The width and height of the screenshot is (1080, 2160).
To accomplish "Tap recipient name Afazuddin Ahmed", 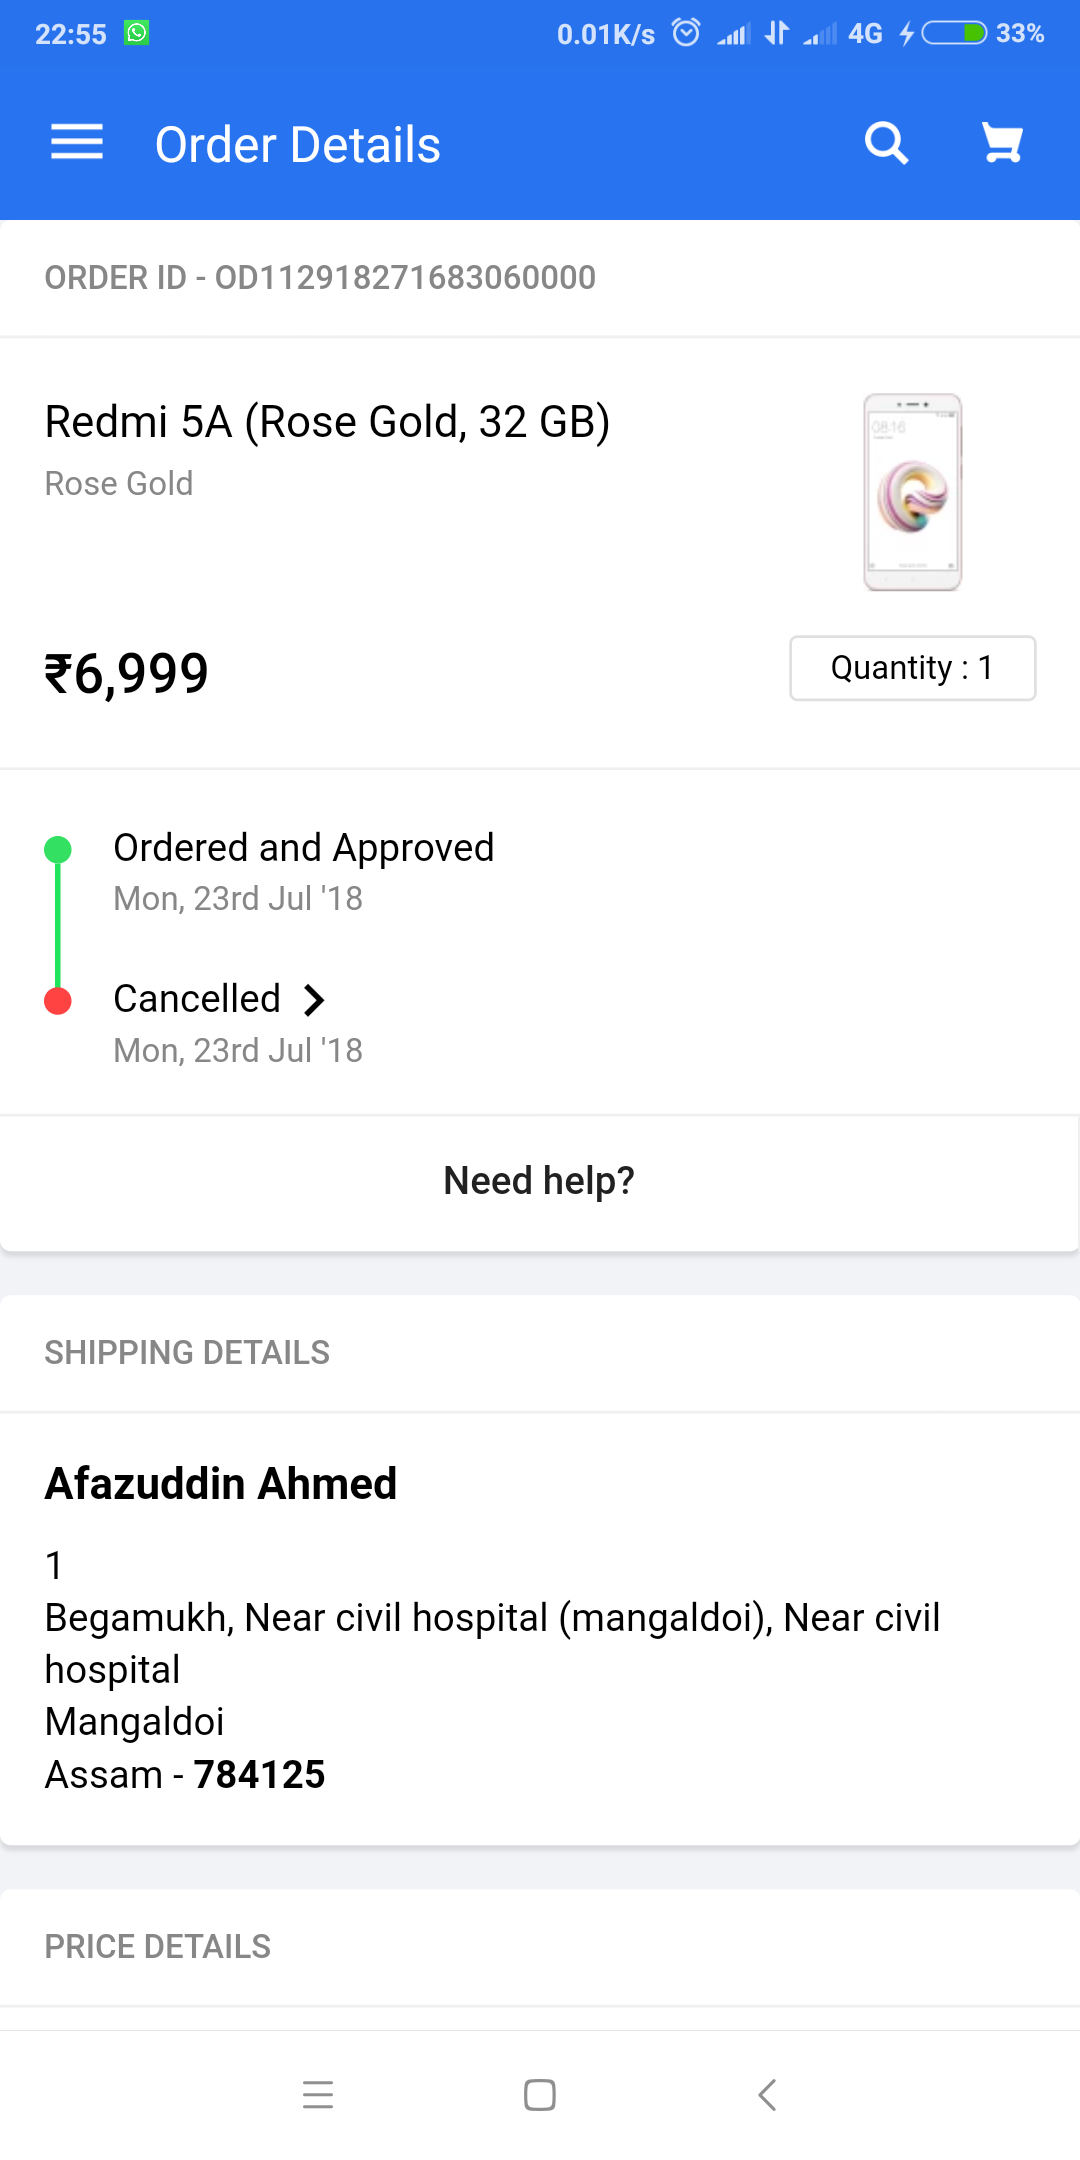I will (221, 1484).
